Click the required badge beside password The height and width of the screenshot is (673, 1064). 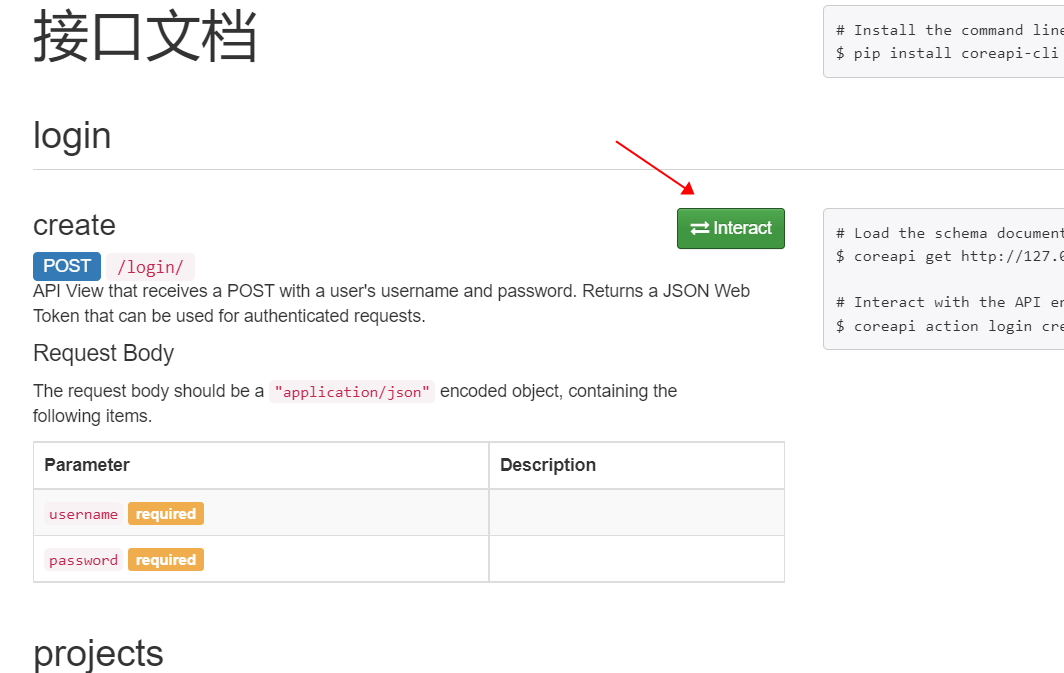click(166, 560)
